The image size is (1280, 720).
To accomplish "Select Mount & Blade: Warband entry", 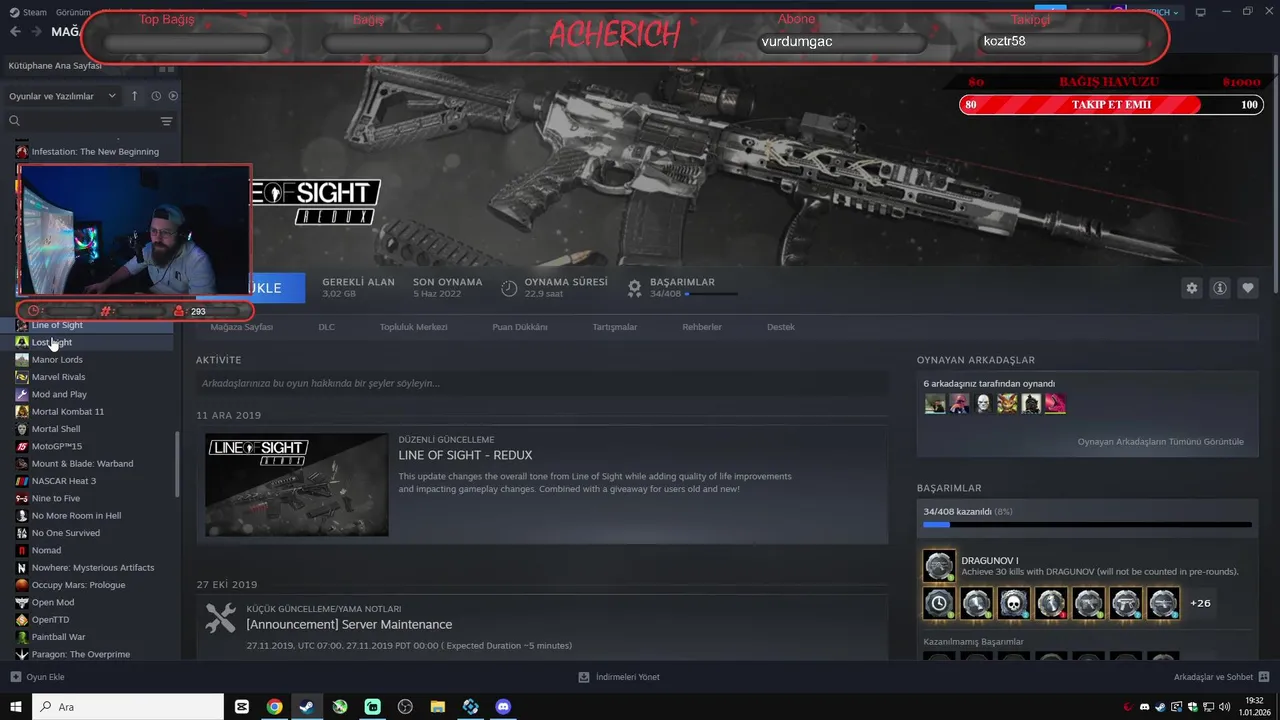I will click(82, 464).
